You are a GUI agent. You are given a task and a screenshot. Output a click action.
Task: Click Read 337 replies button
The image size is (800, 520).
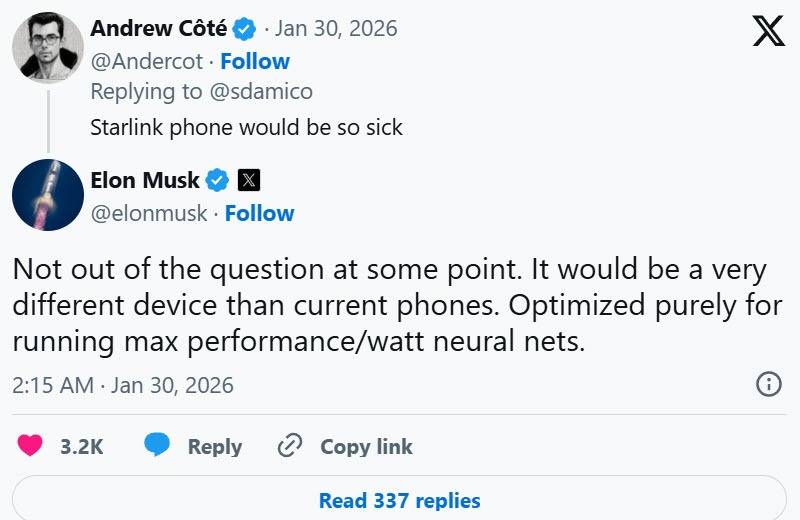tap(399, 500)
